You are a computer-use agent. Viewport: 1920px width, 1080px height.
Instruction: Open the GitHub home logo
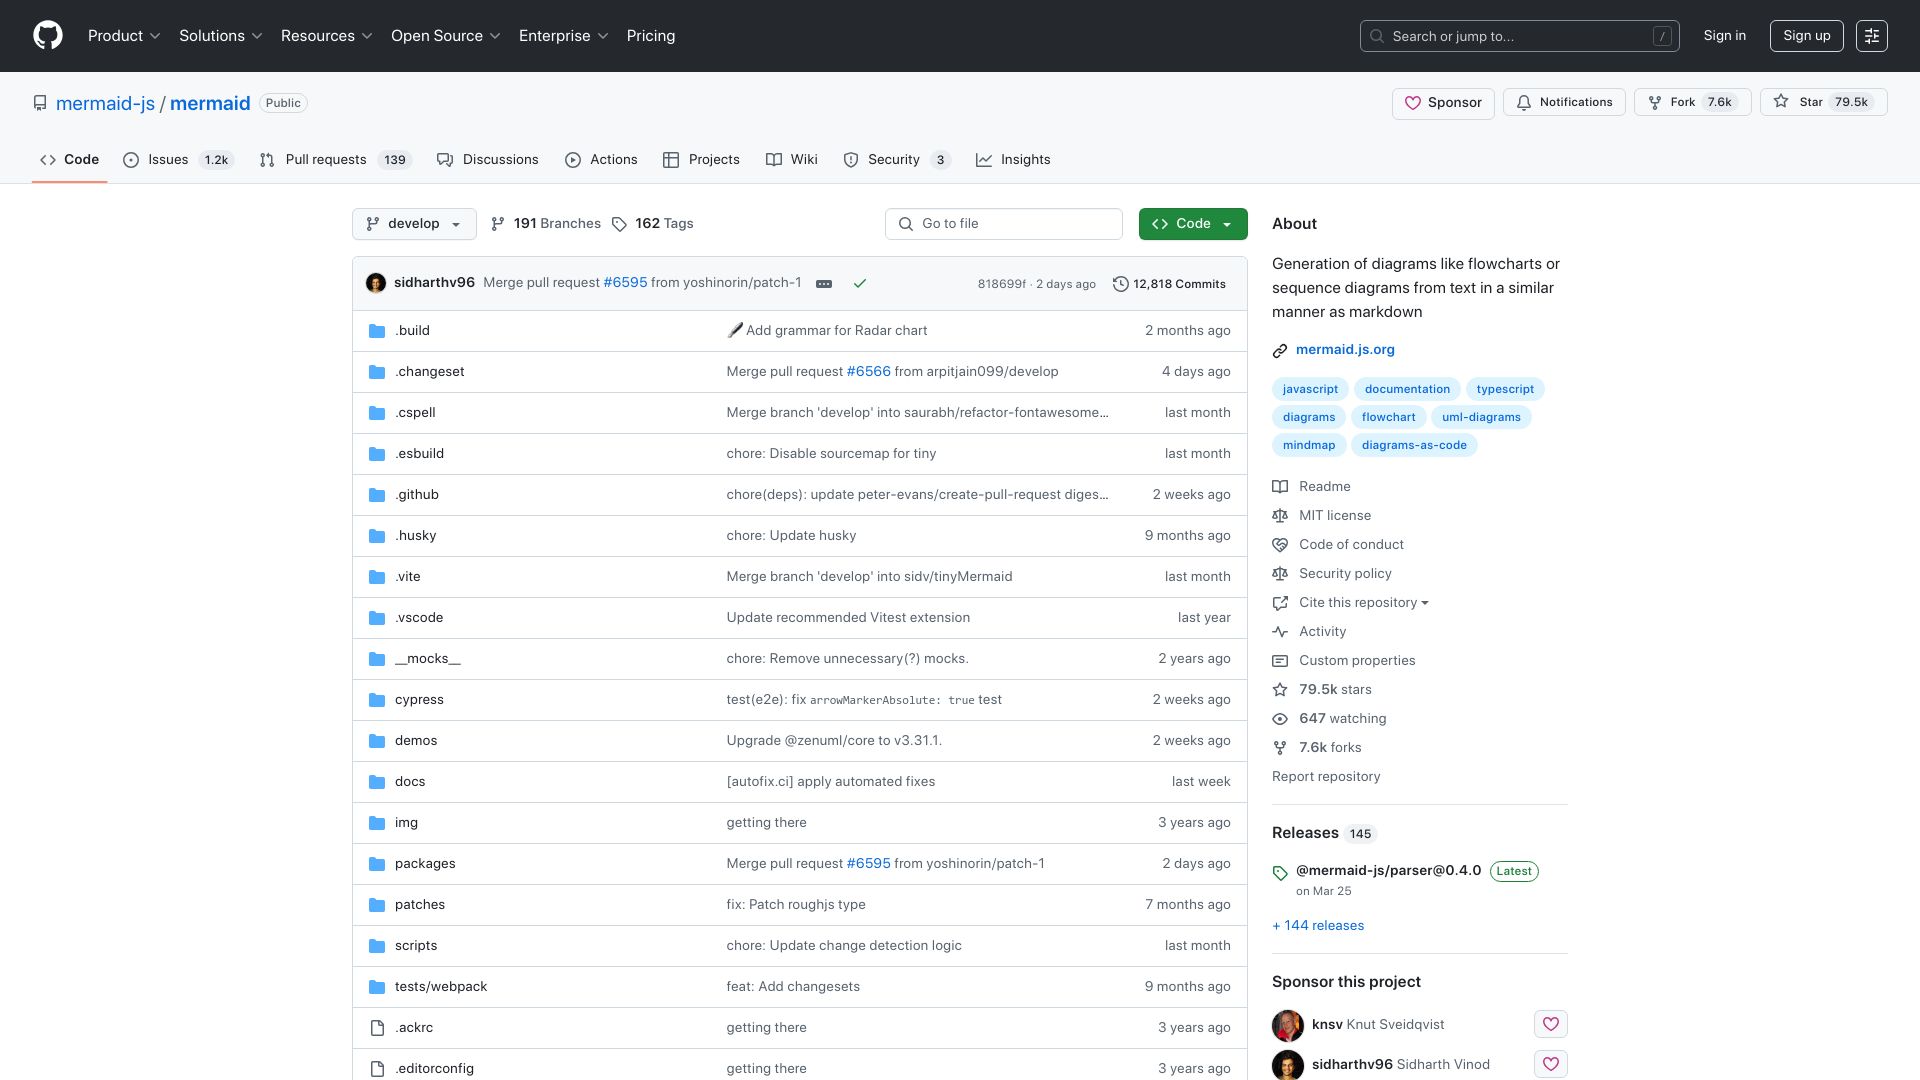click(48, 36)
